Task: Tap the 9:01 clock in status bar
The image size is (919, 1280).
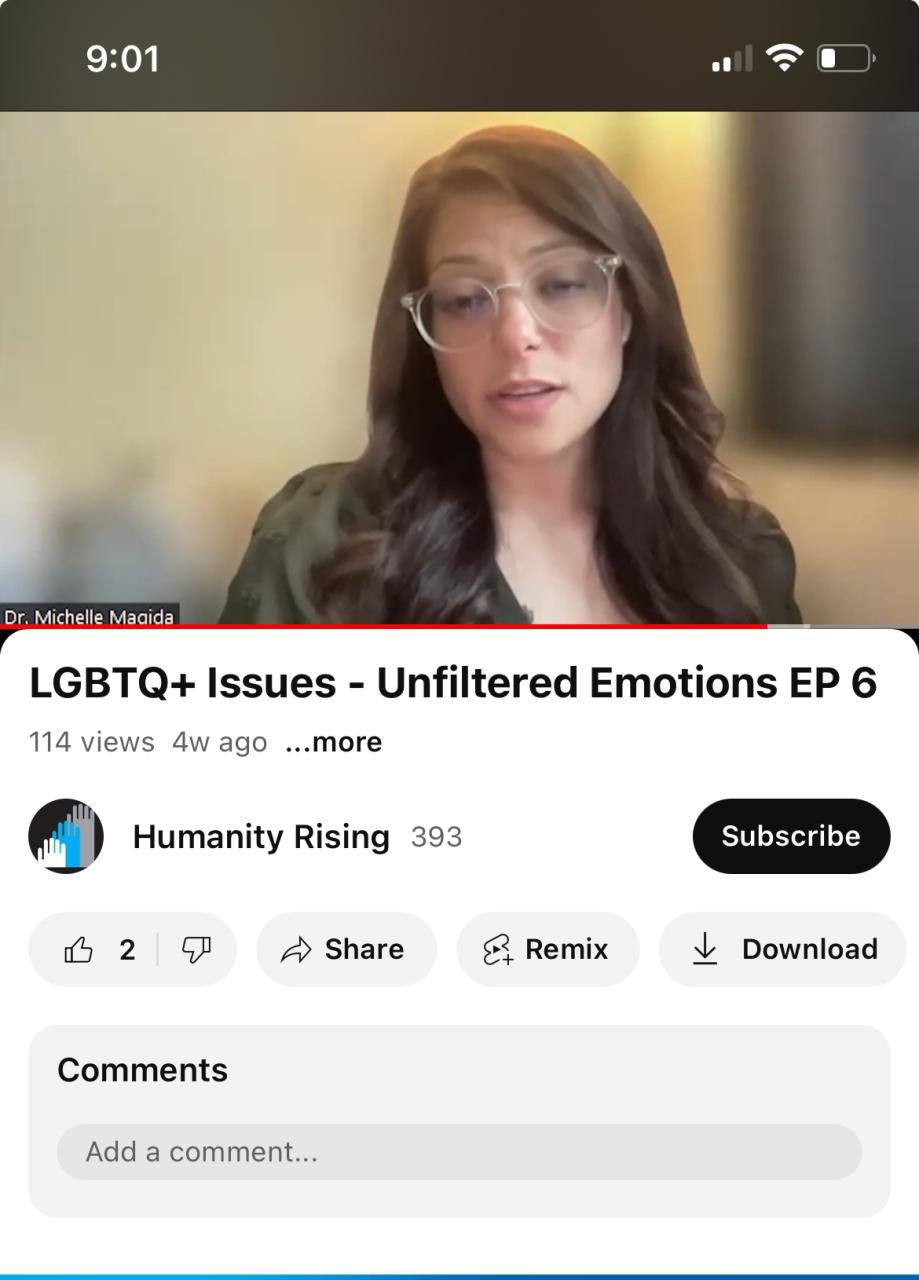Action: [x=122, y=59]
